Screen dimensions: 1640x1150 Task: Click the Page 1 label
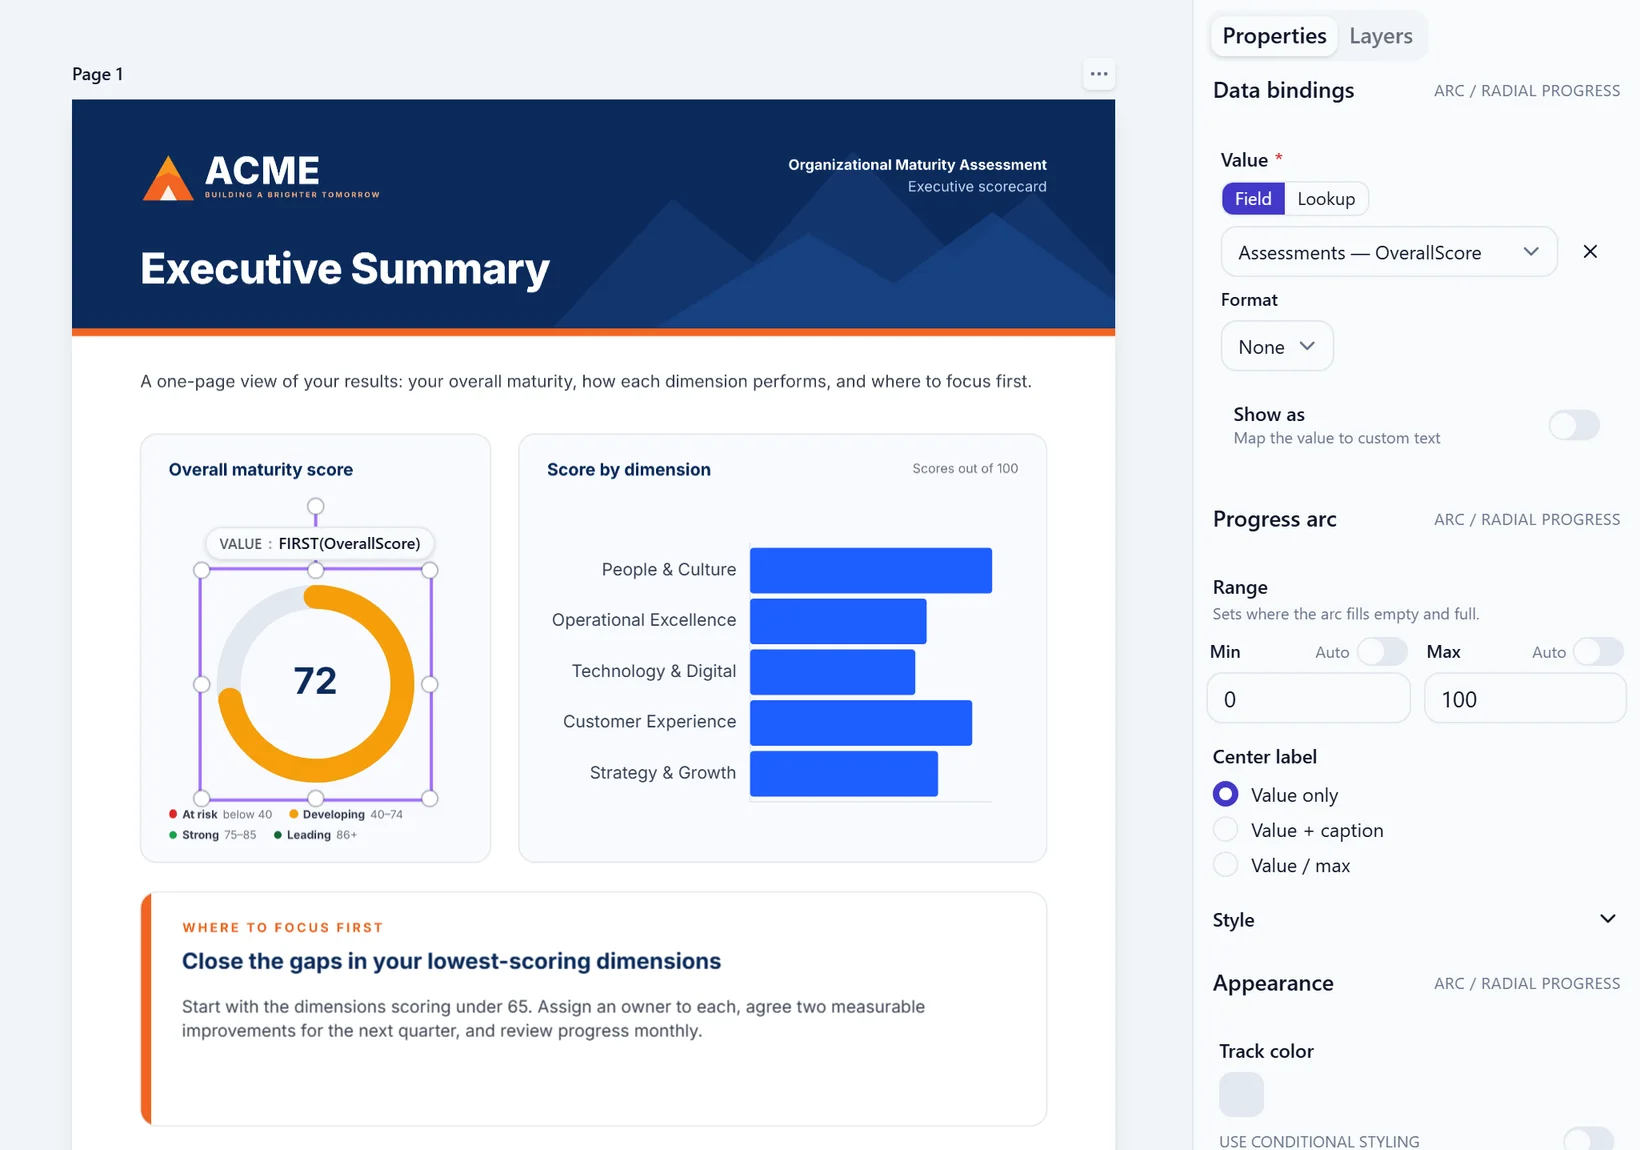(97, 74)
